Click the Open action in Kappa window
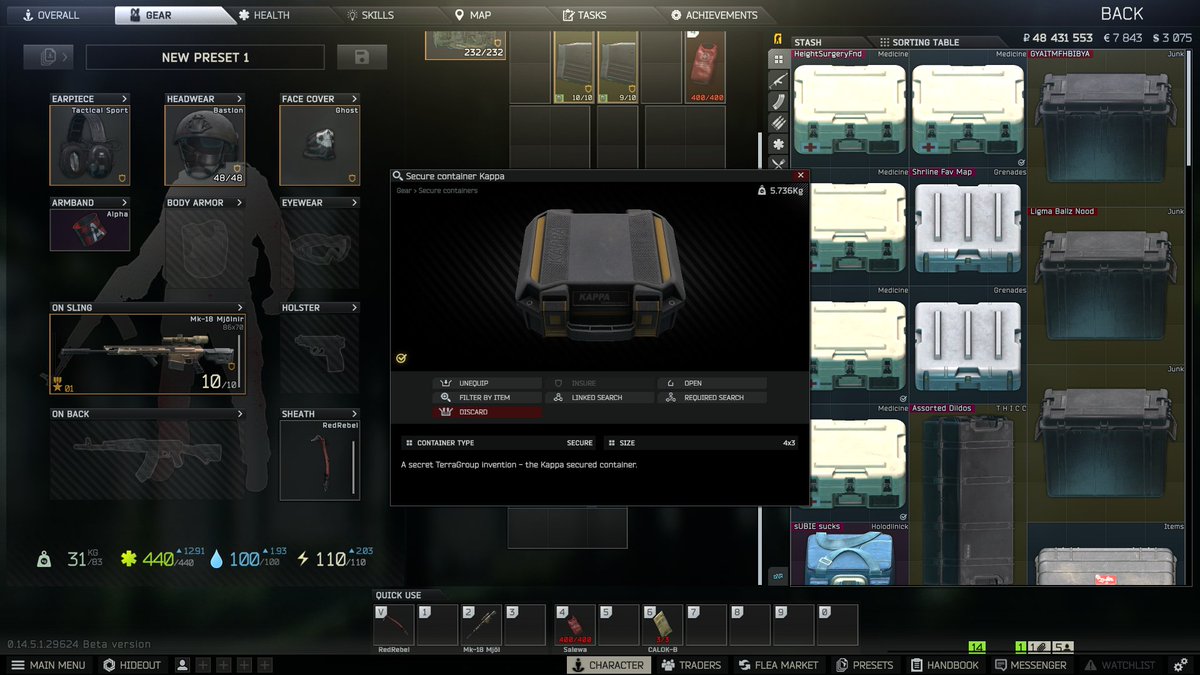The image size is (1200, 675). (712, 383)
